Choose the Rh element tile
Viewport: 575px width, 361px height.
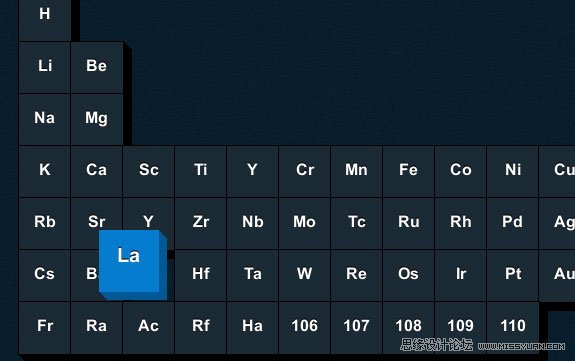(x=461, y=223)
